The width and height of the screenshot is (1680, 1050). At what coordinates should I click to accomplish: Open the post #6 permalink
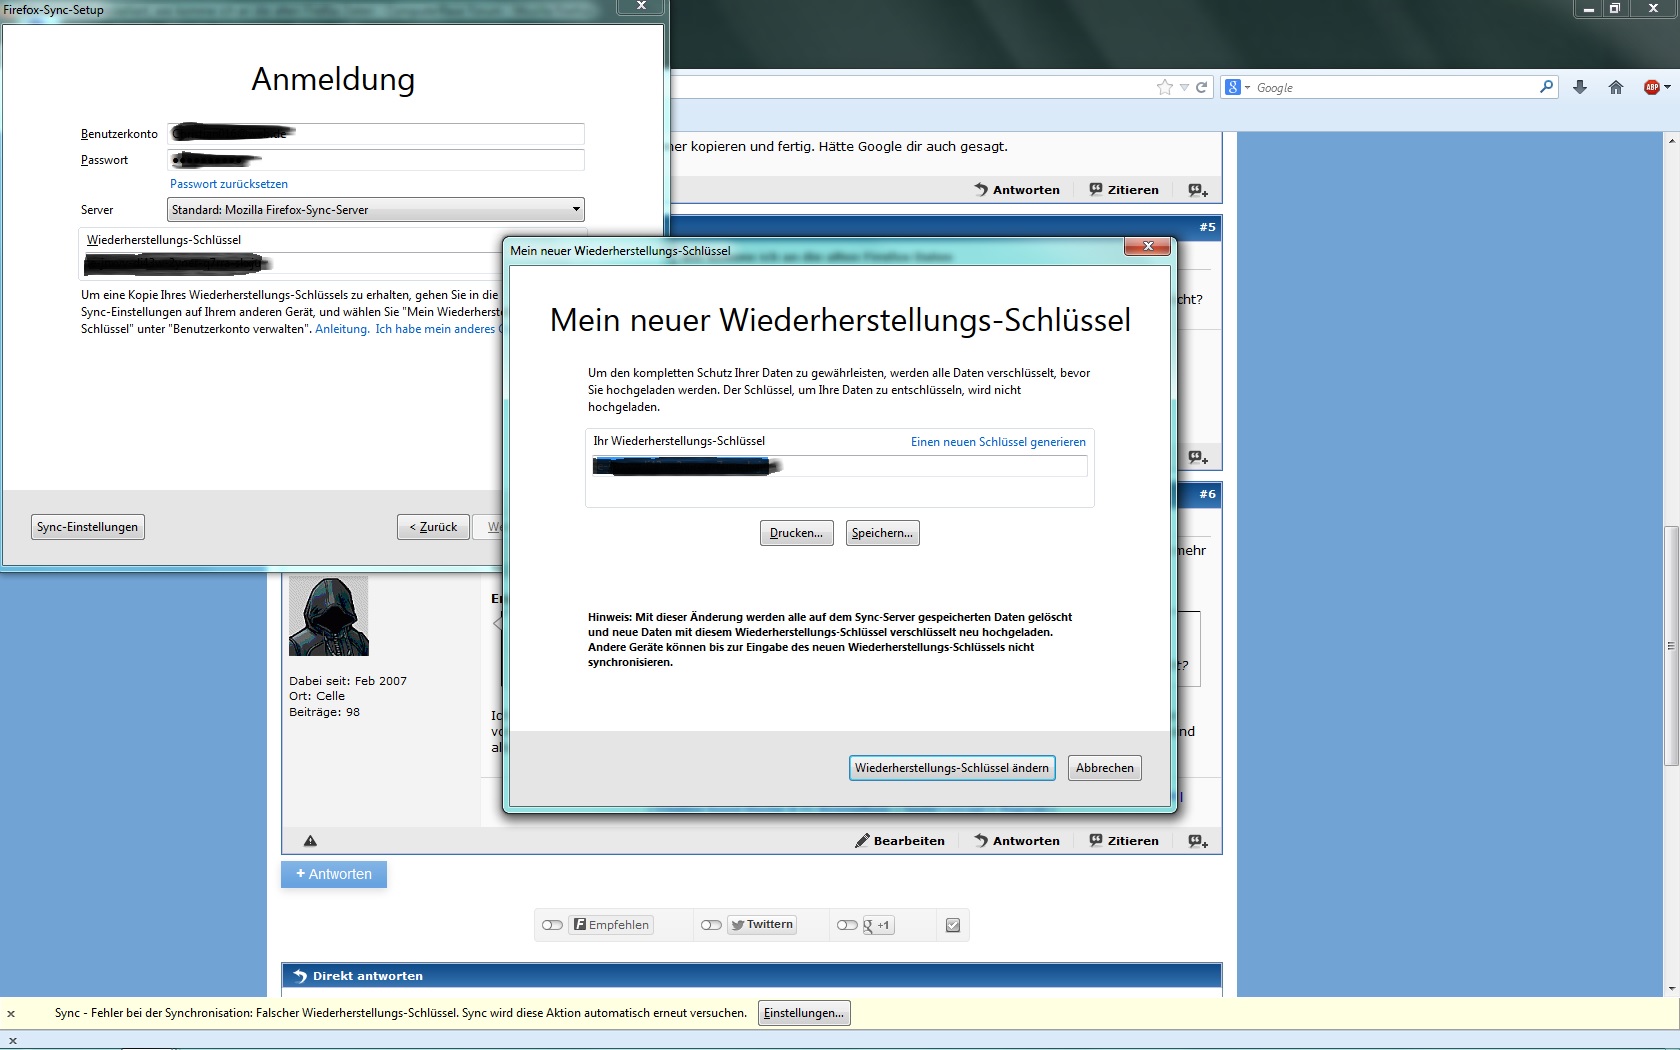tap(1208, 494)
